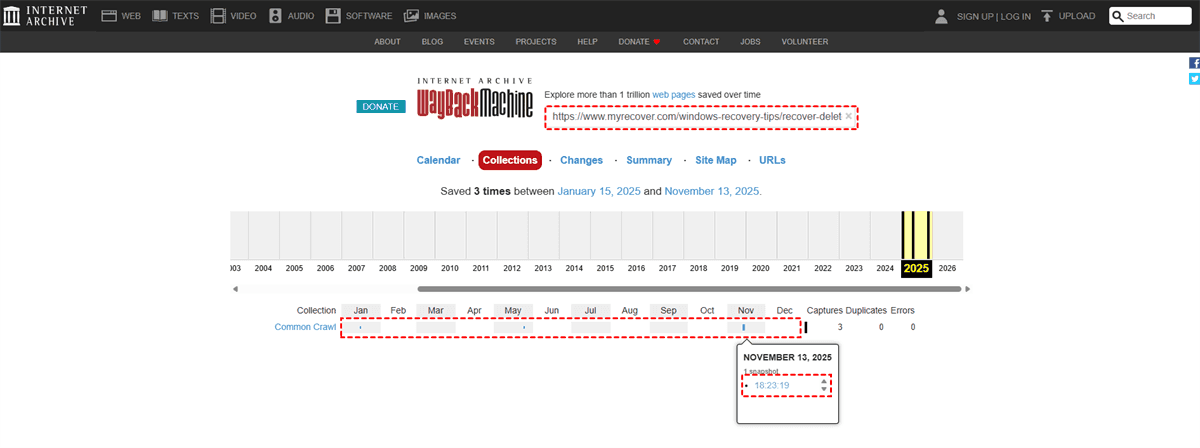Open the Texts book icon
This screenshot has height=448, width=1200.
163,16
